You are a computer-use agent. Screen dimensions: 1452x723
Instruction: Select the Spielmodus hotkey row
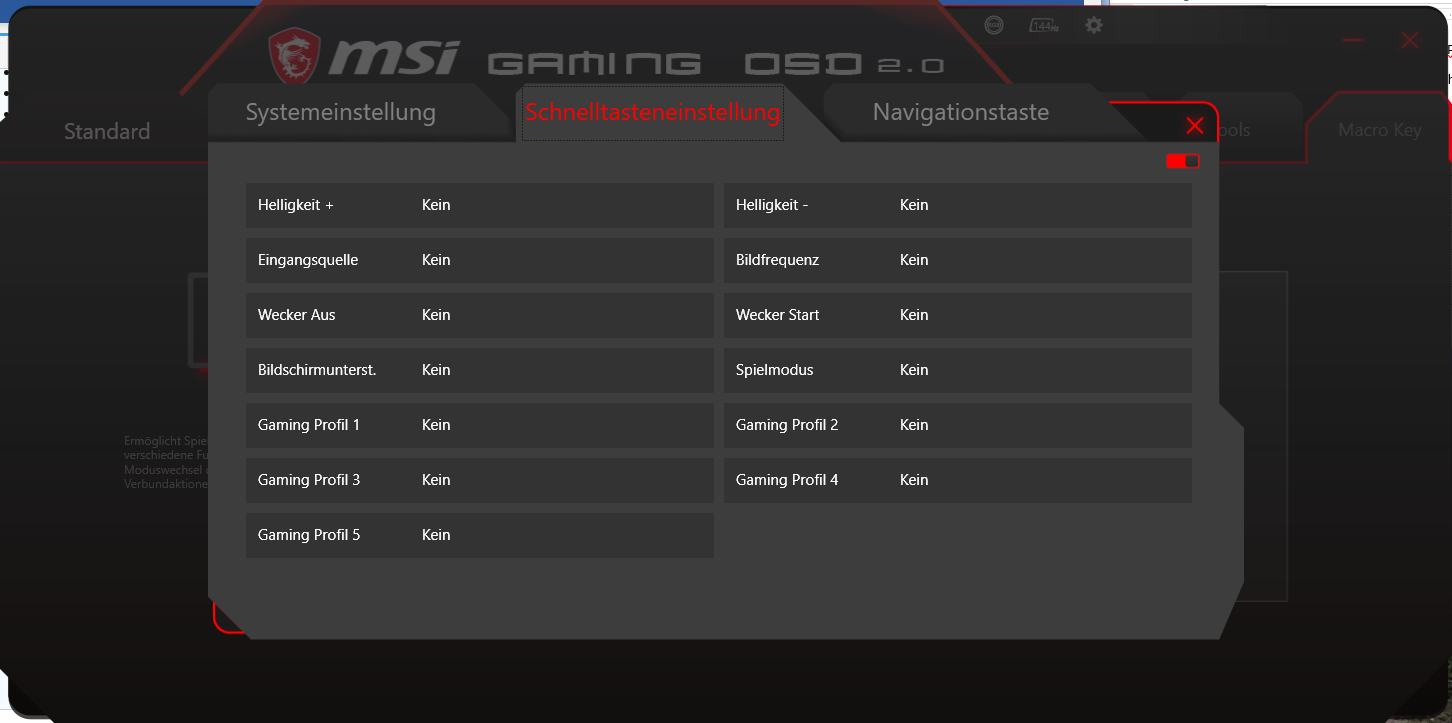point(958,370)
